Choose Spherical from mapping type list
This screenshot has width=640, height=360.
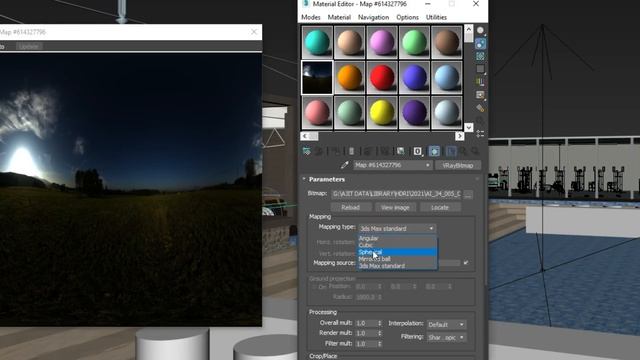pos(397,252)
